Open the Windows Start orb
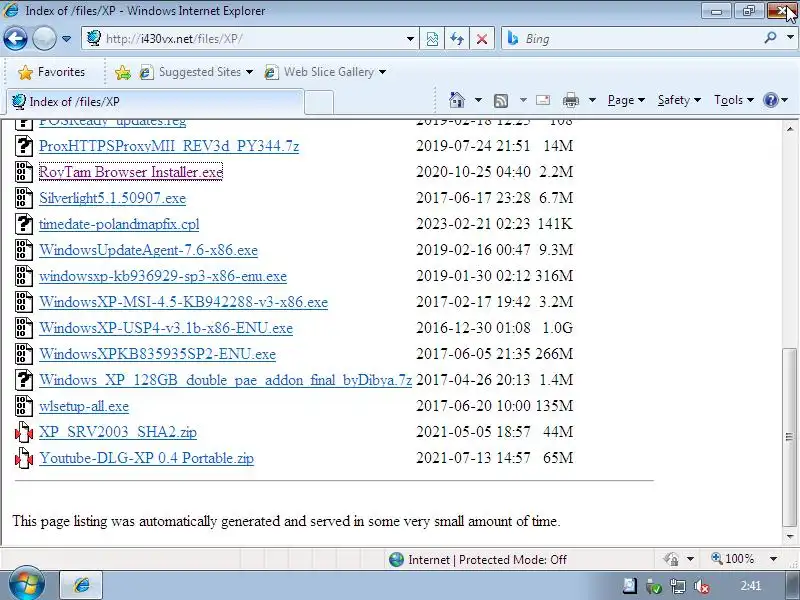 [27, 583]
